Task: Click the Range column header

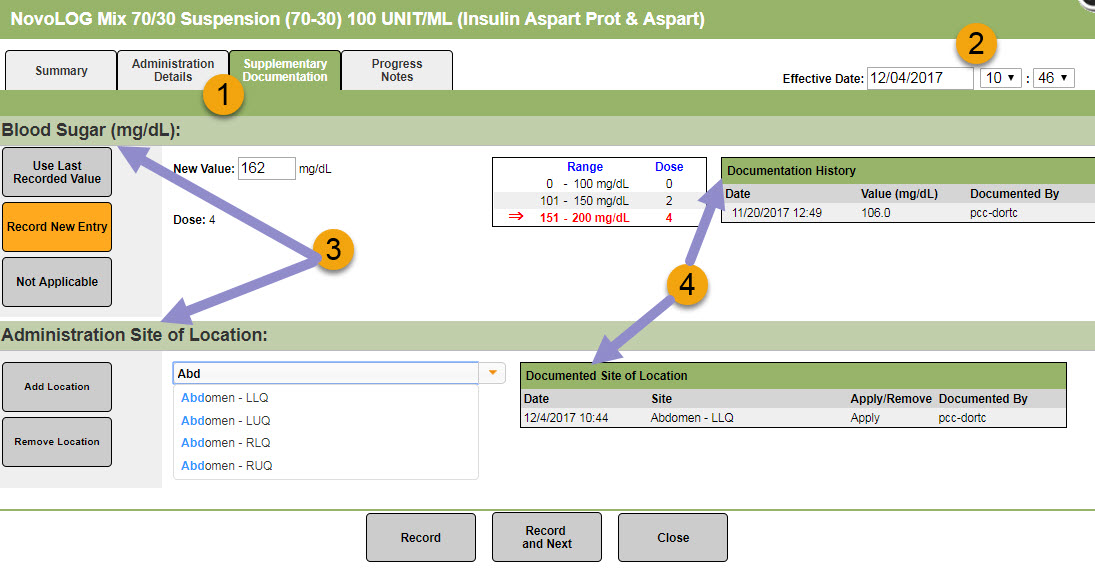Action: pos(585,167)
